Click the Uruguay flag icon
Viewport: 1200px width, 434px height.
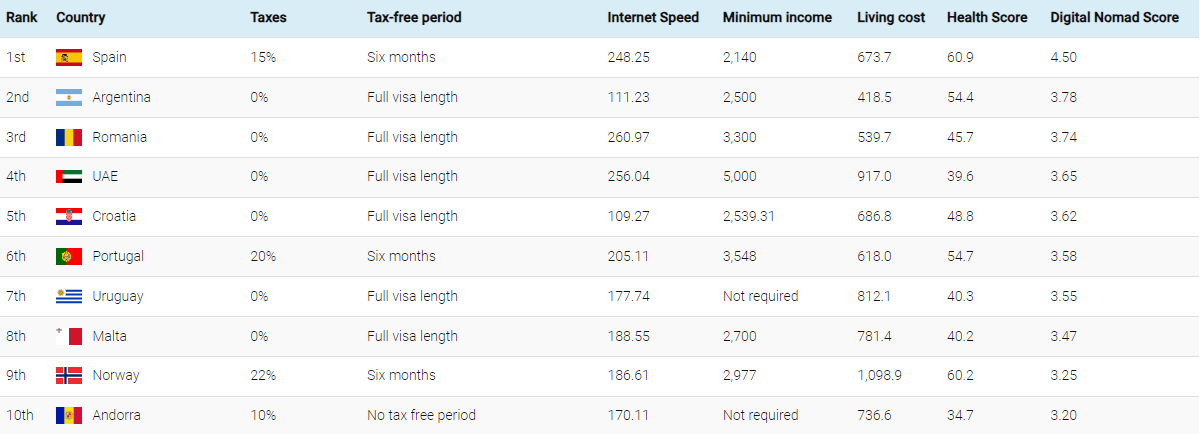(x=68, y=296)
